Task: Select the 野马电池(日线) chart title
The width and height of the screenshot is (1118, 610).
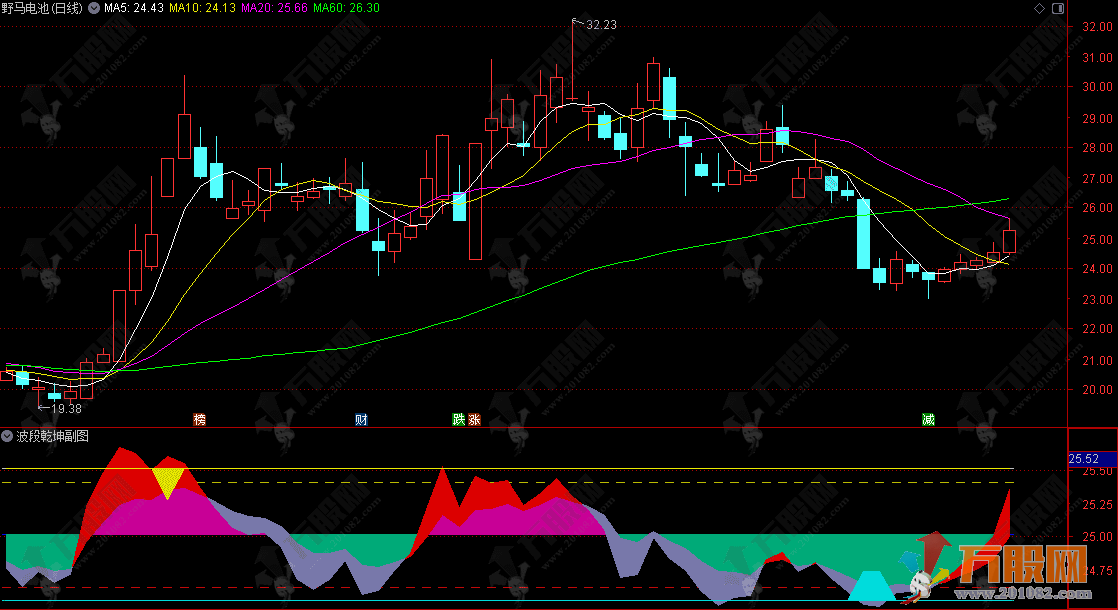Action: [42, 9]
